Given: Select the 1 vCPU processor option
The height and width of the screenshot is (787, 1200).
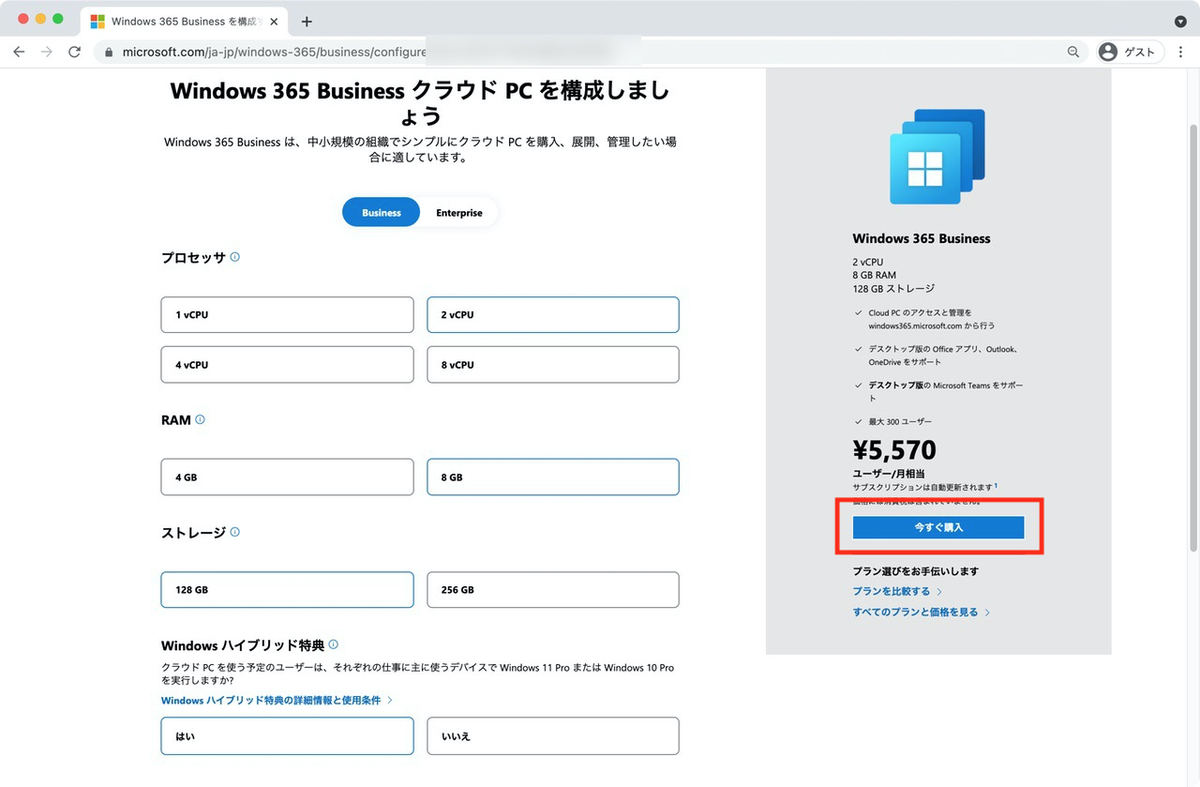Looking at the screenshot, I should (x=287, y=314).
